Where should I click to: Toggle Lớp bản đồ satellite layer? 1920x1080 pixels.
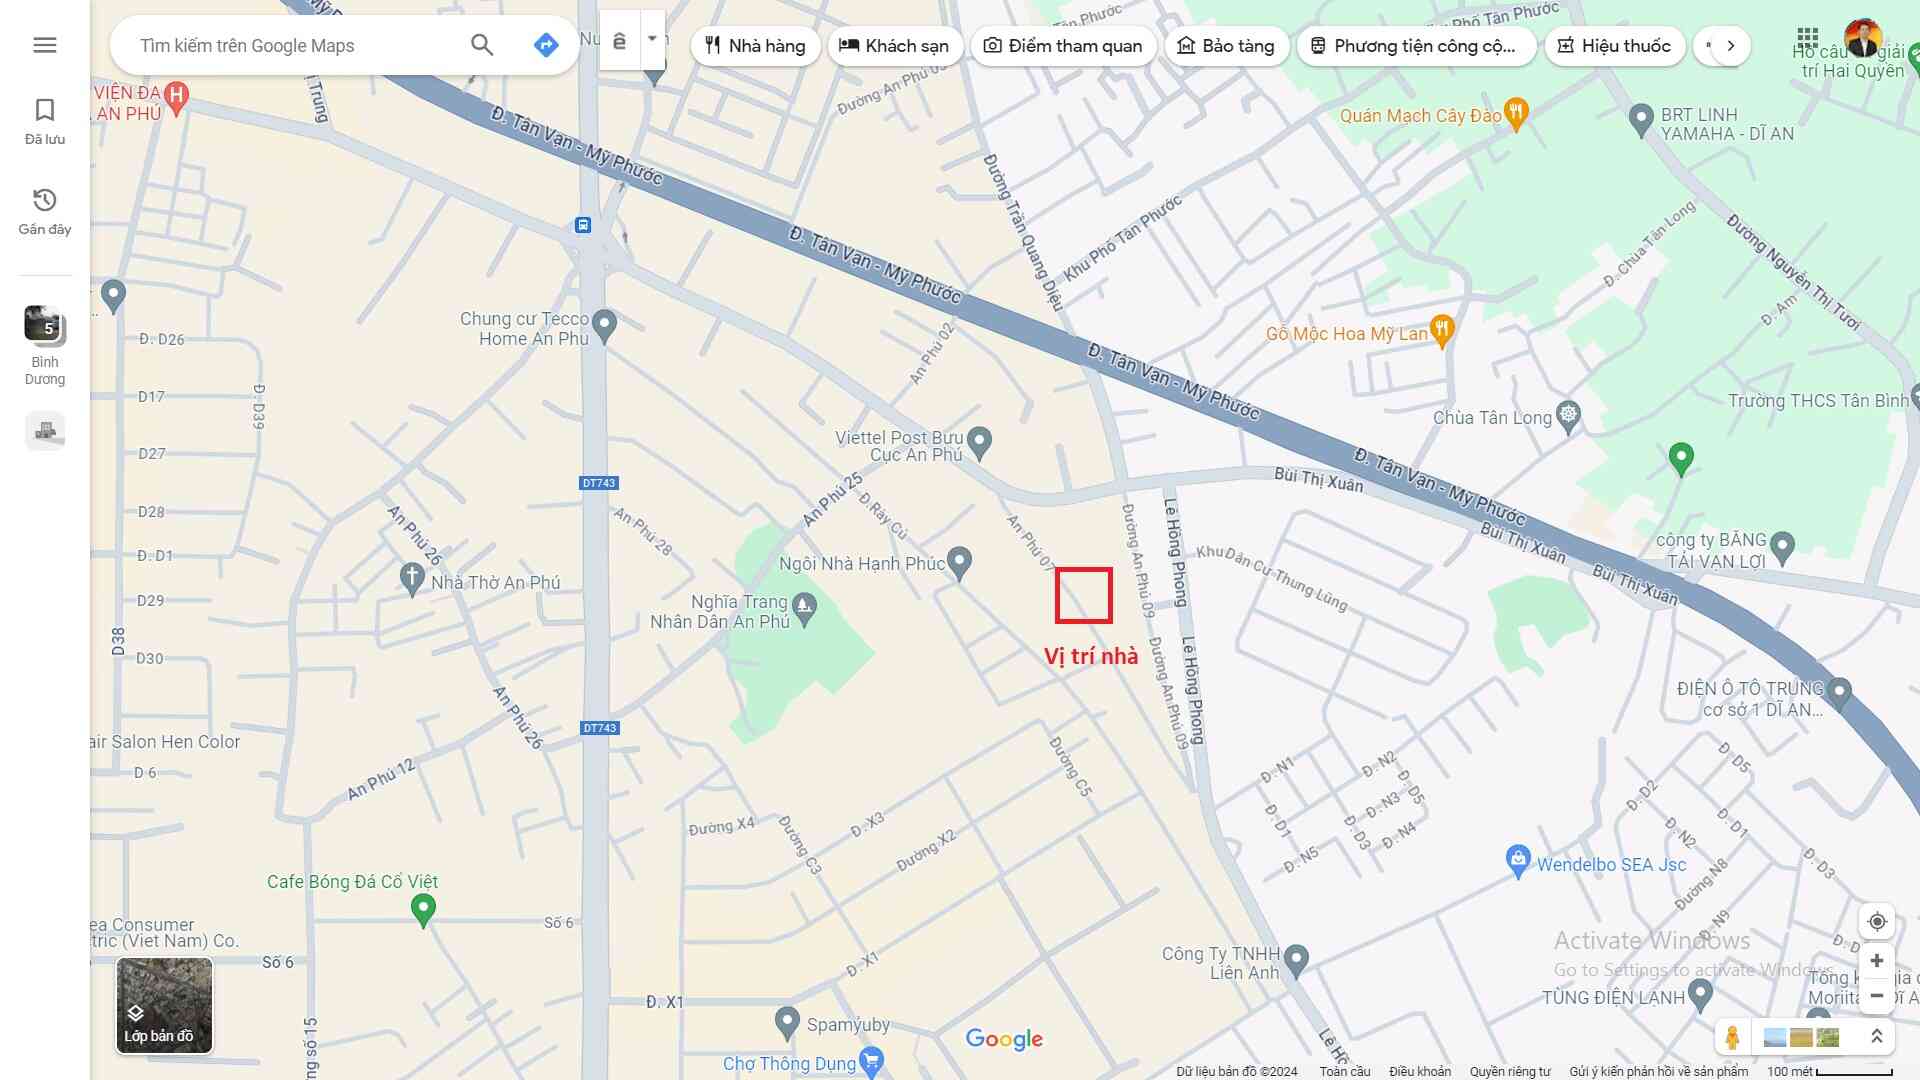[x=164, y=1005]
